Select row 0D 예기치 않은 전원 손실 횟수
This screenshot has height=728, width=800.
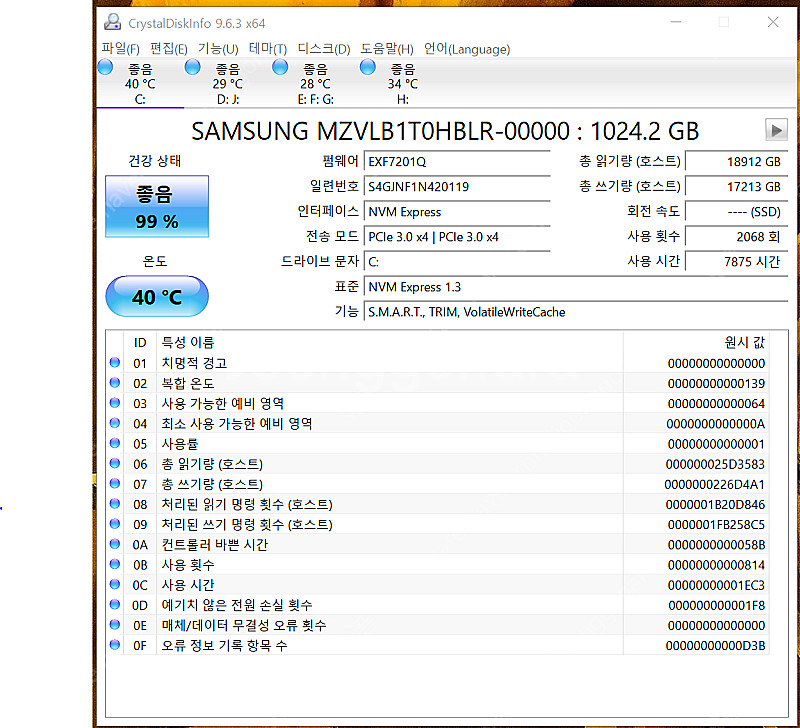437,605
